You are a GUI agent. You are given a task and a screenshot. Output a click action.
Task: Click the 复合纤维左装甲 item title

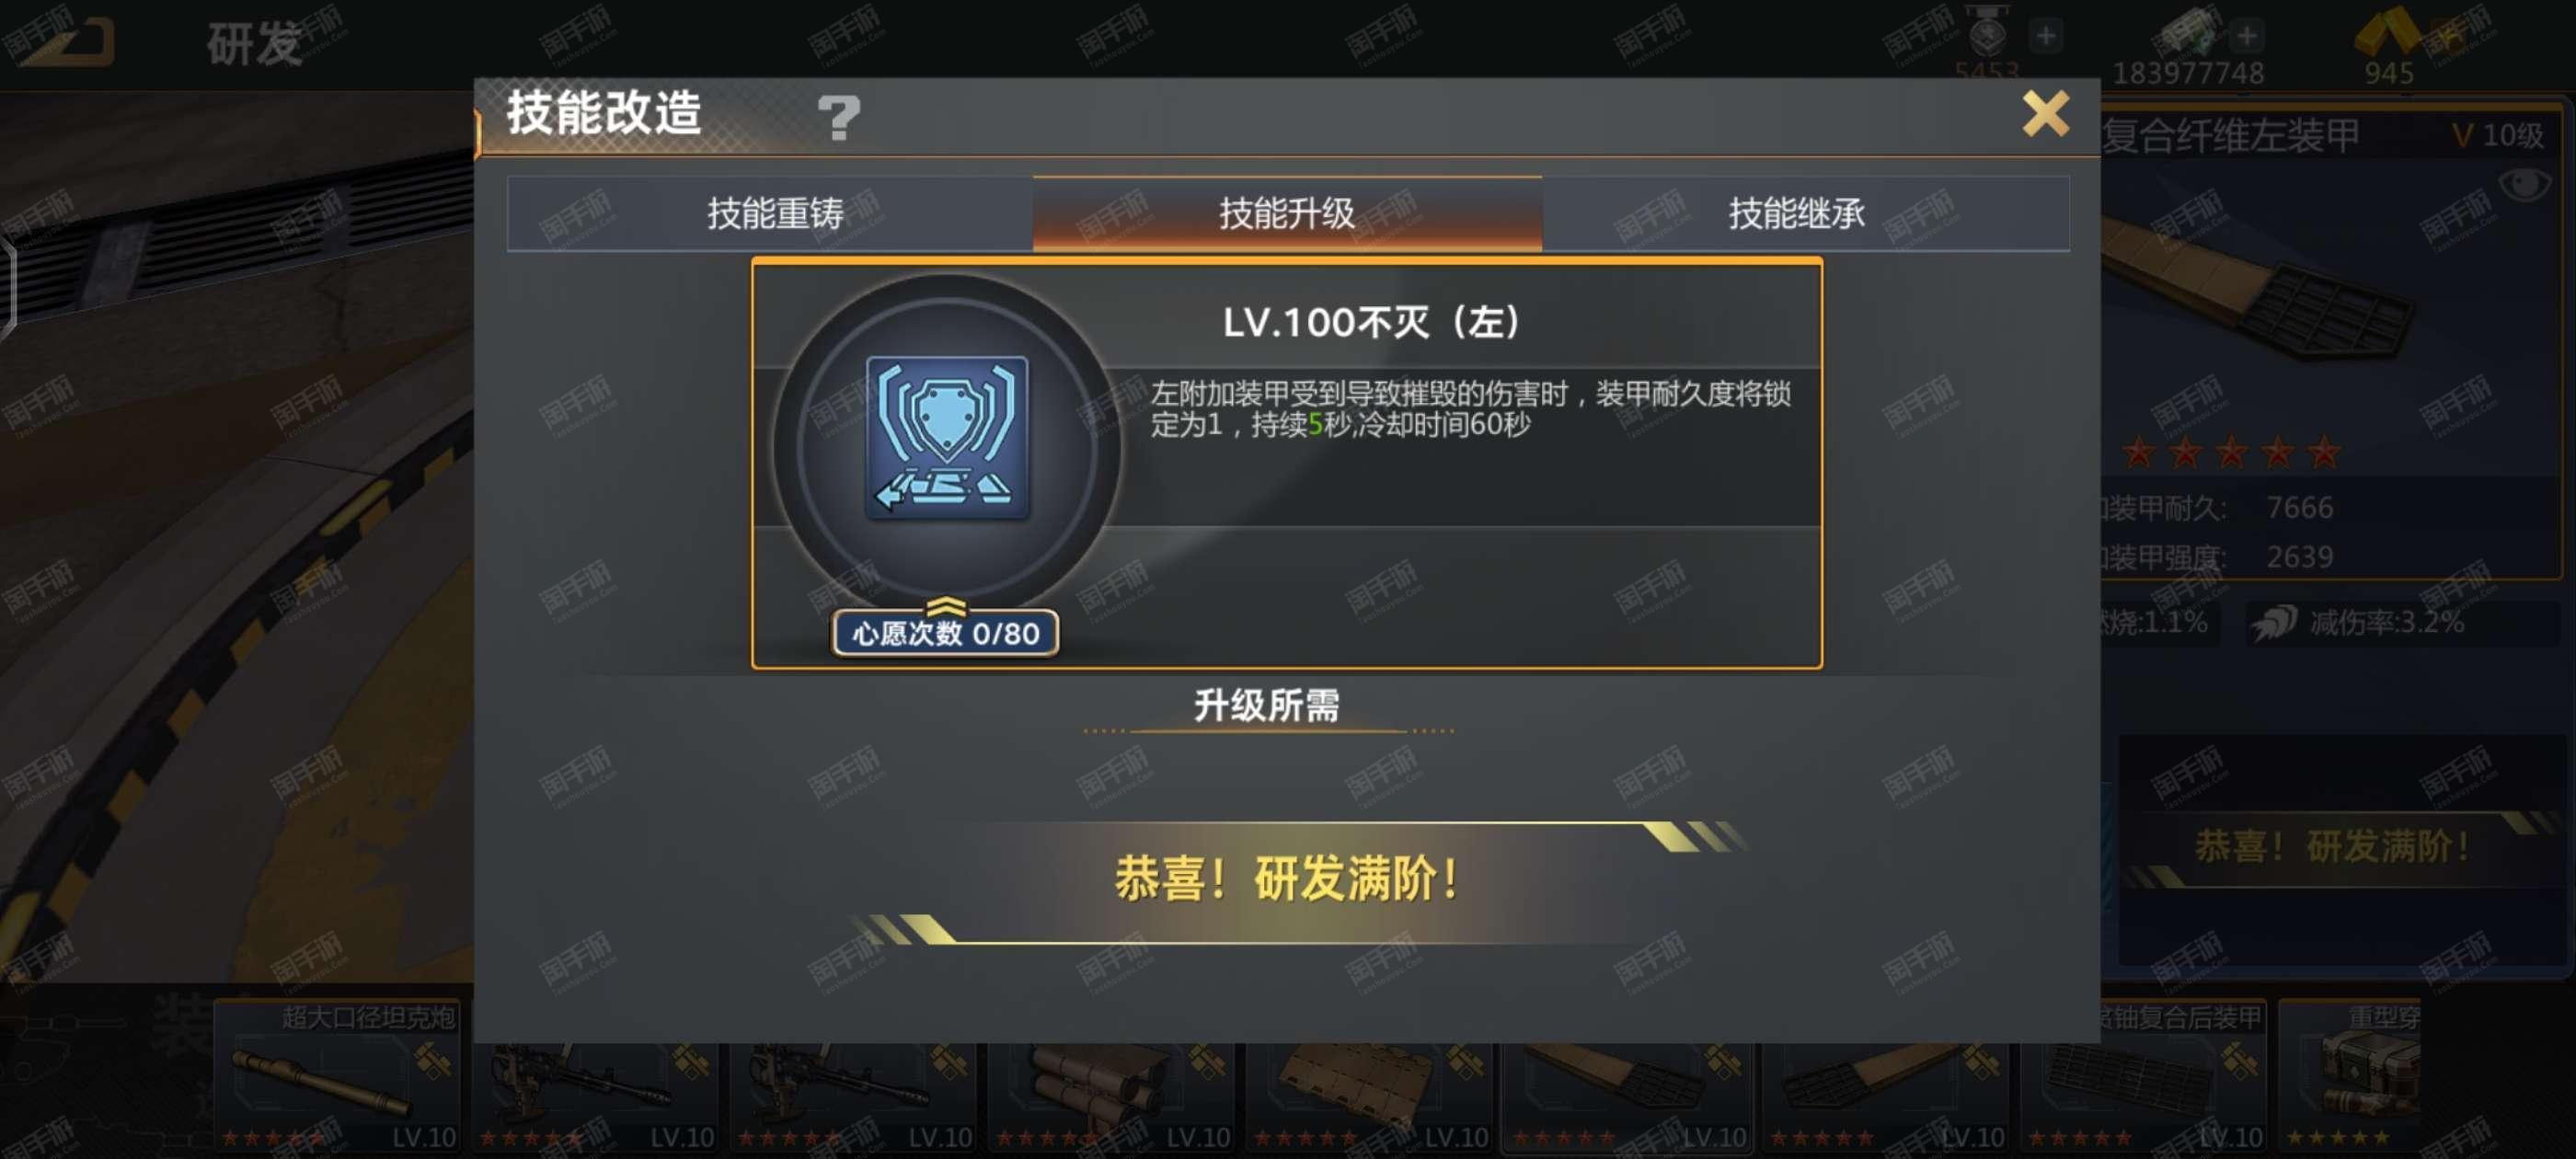2231,136
